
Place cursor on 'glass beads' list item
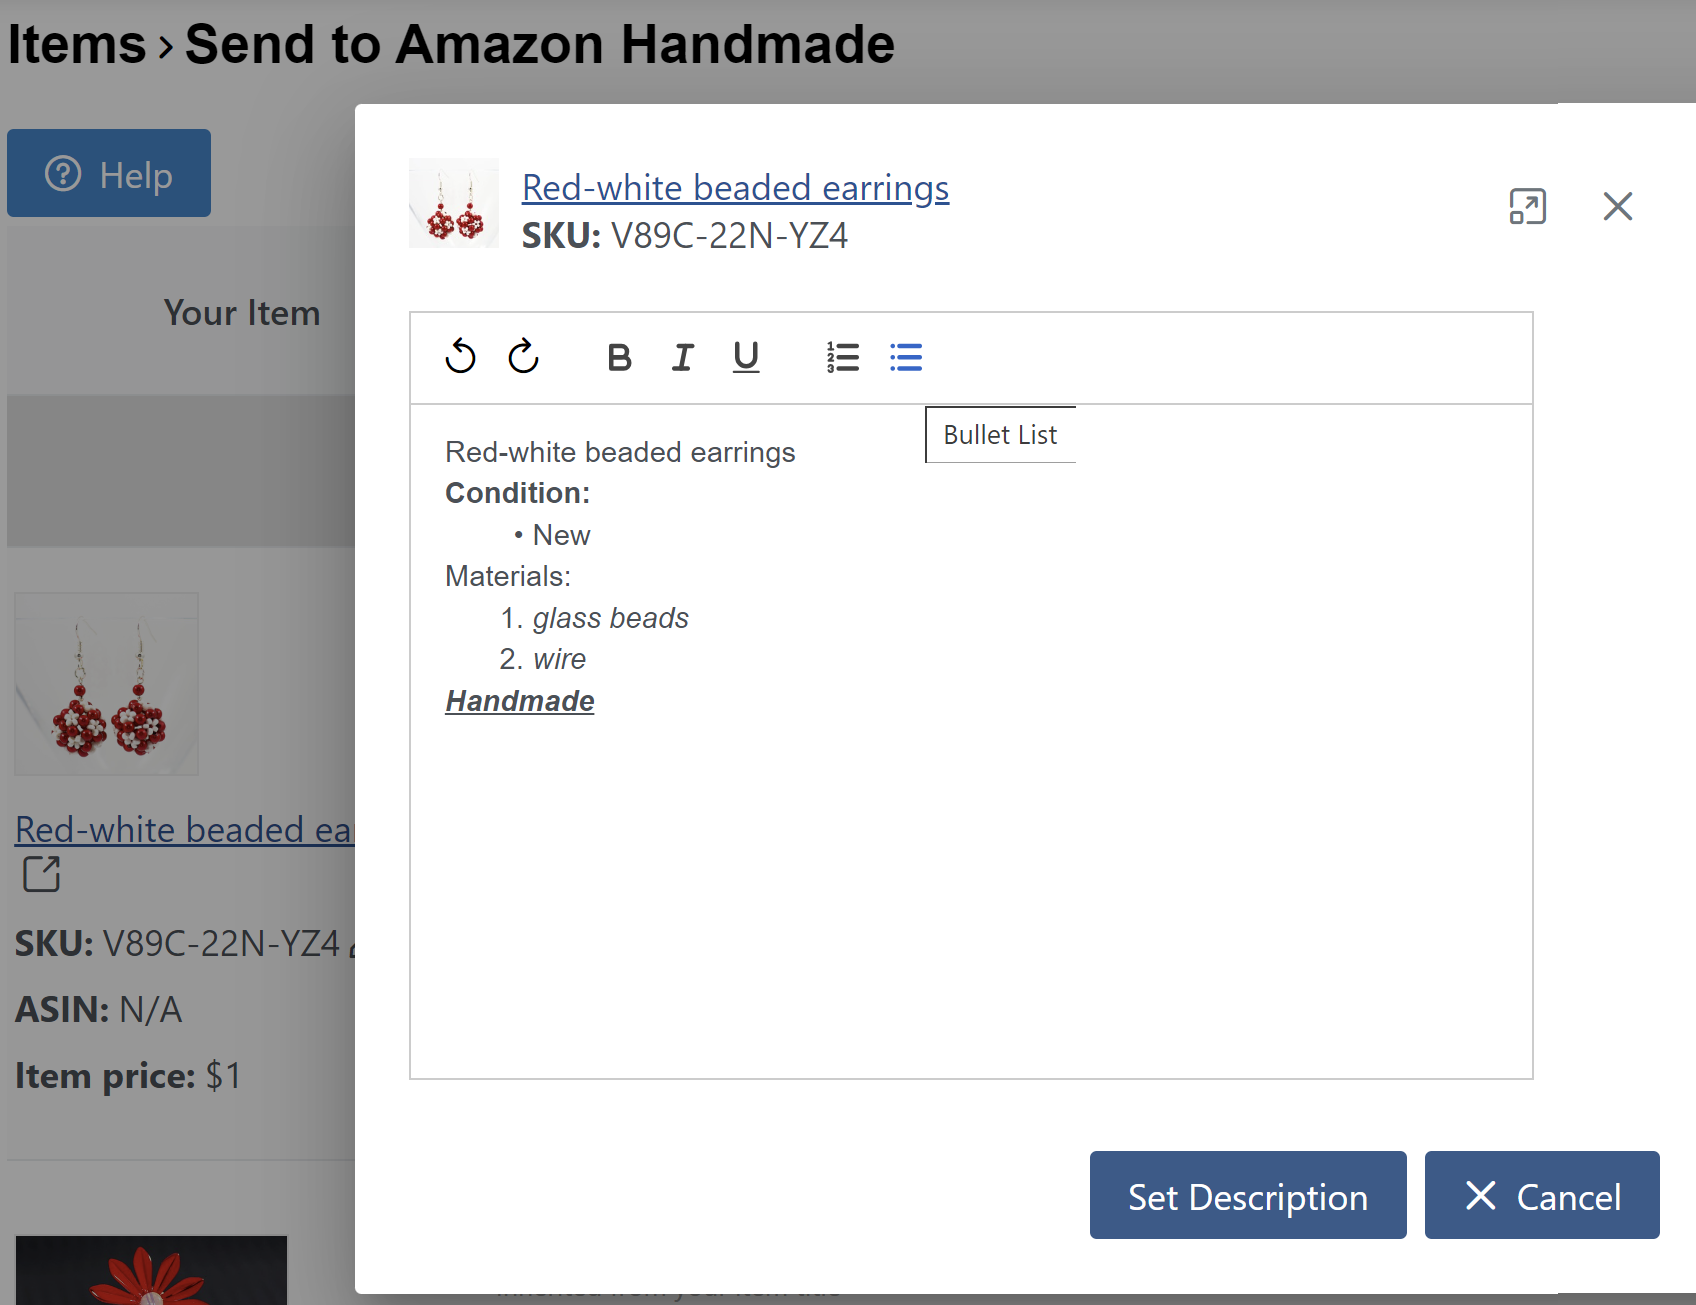(611, 618)
